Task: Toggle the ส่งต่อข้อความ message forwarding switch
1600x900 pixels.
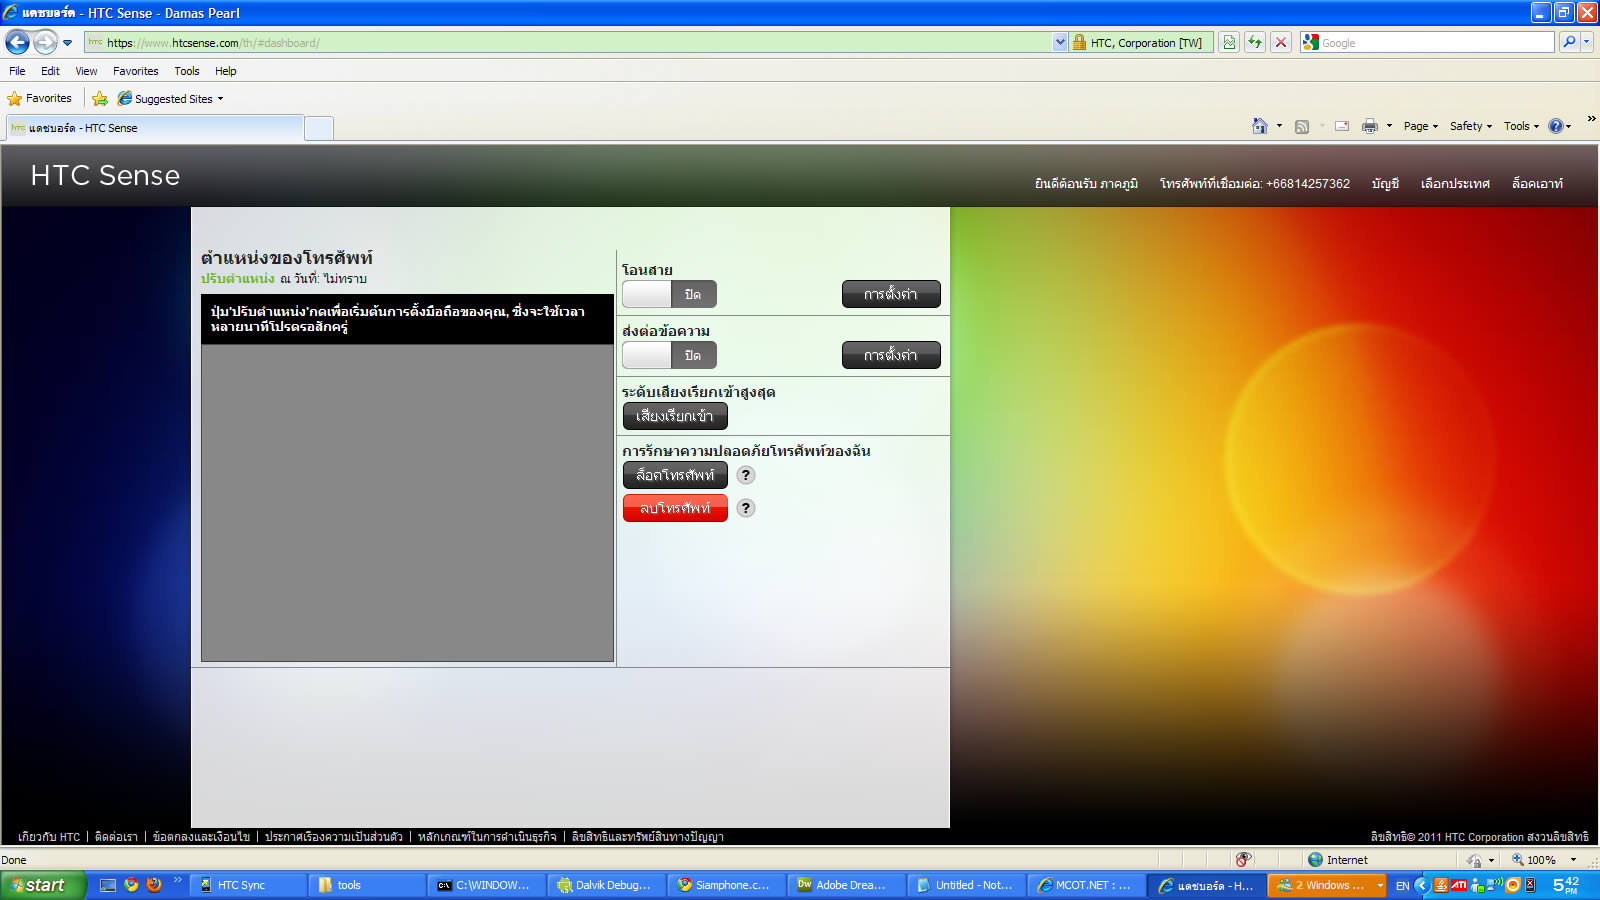Action: [x=669, y=355]
